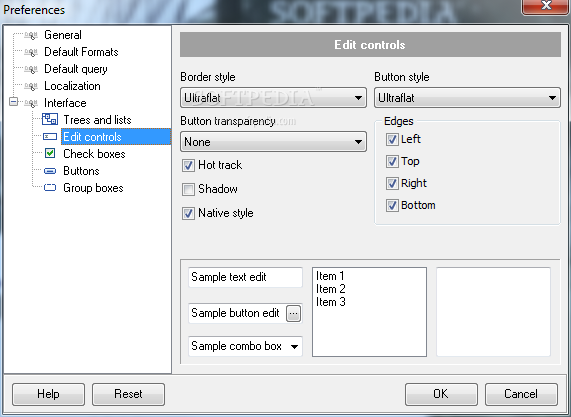
Task: Select Group boxes page
Action: (x=93, y=188)
